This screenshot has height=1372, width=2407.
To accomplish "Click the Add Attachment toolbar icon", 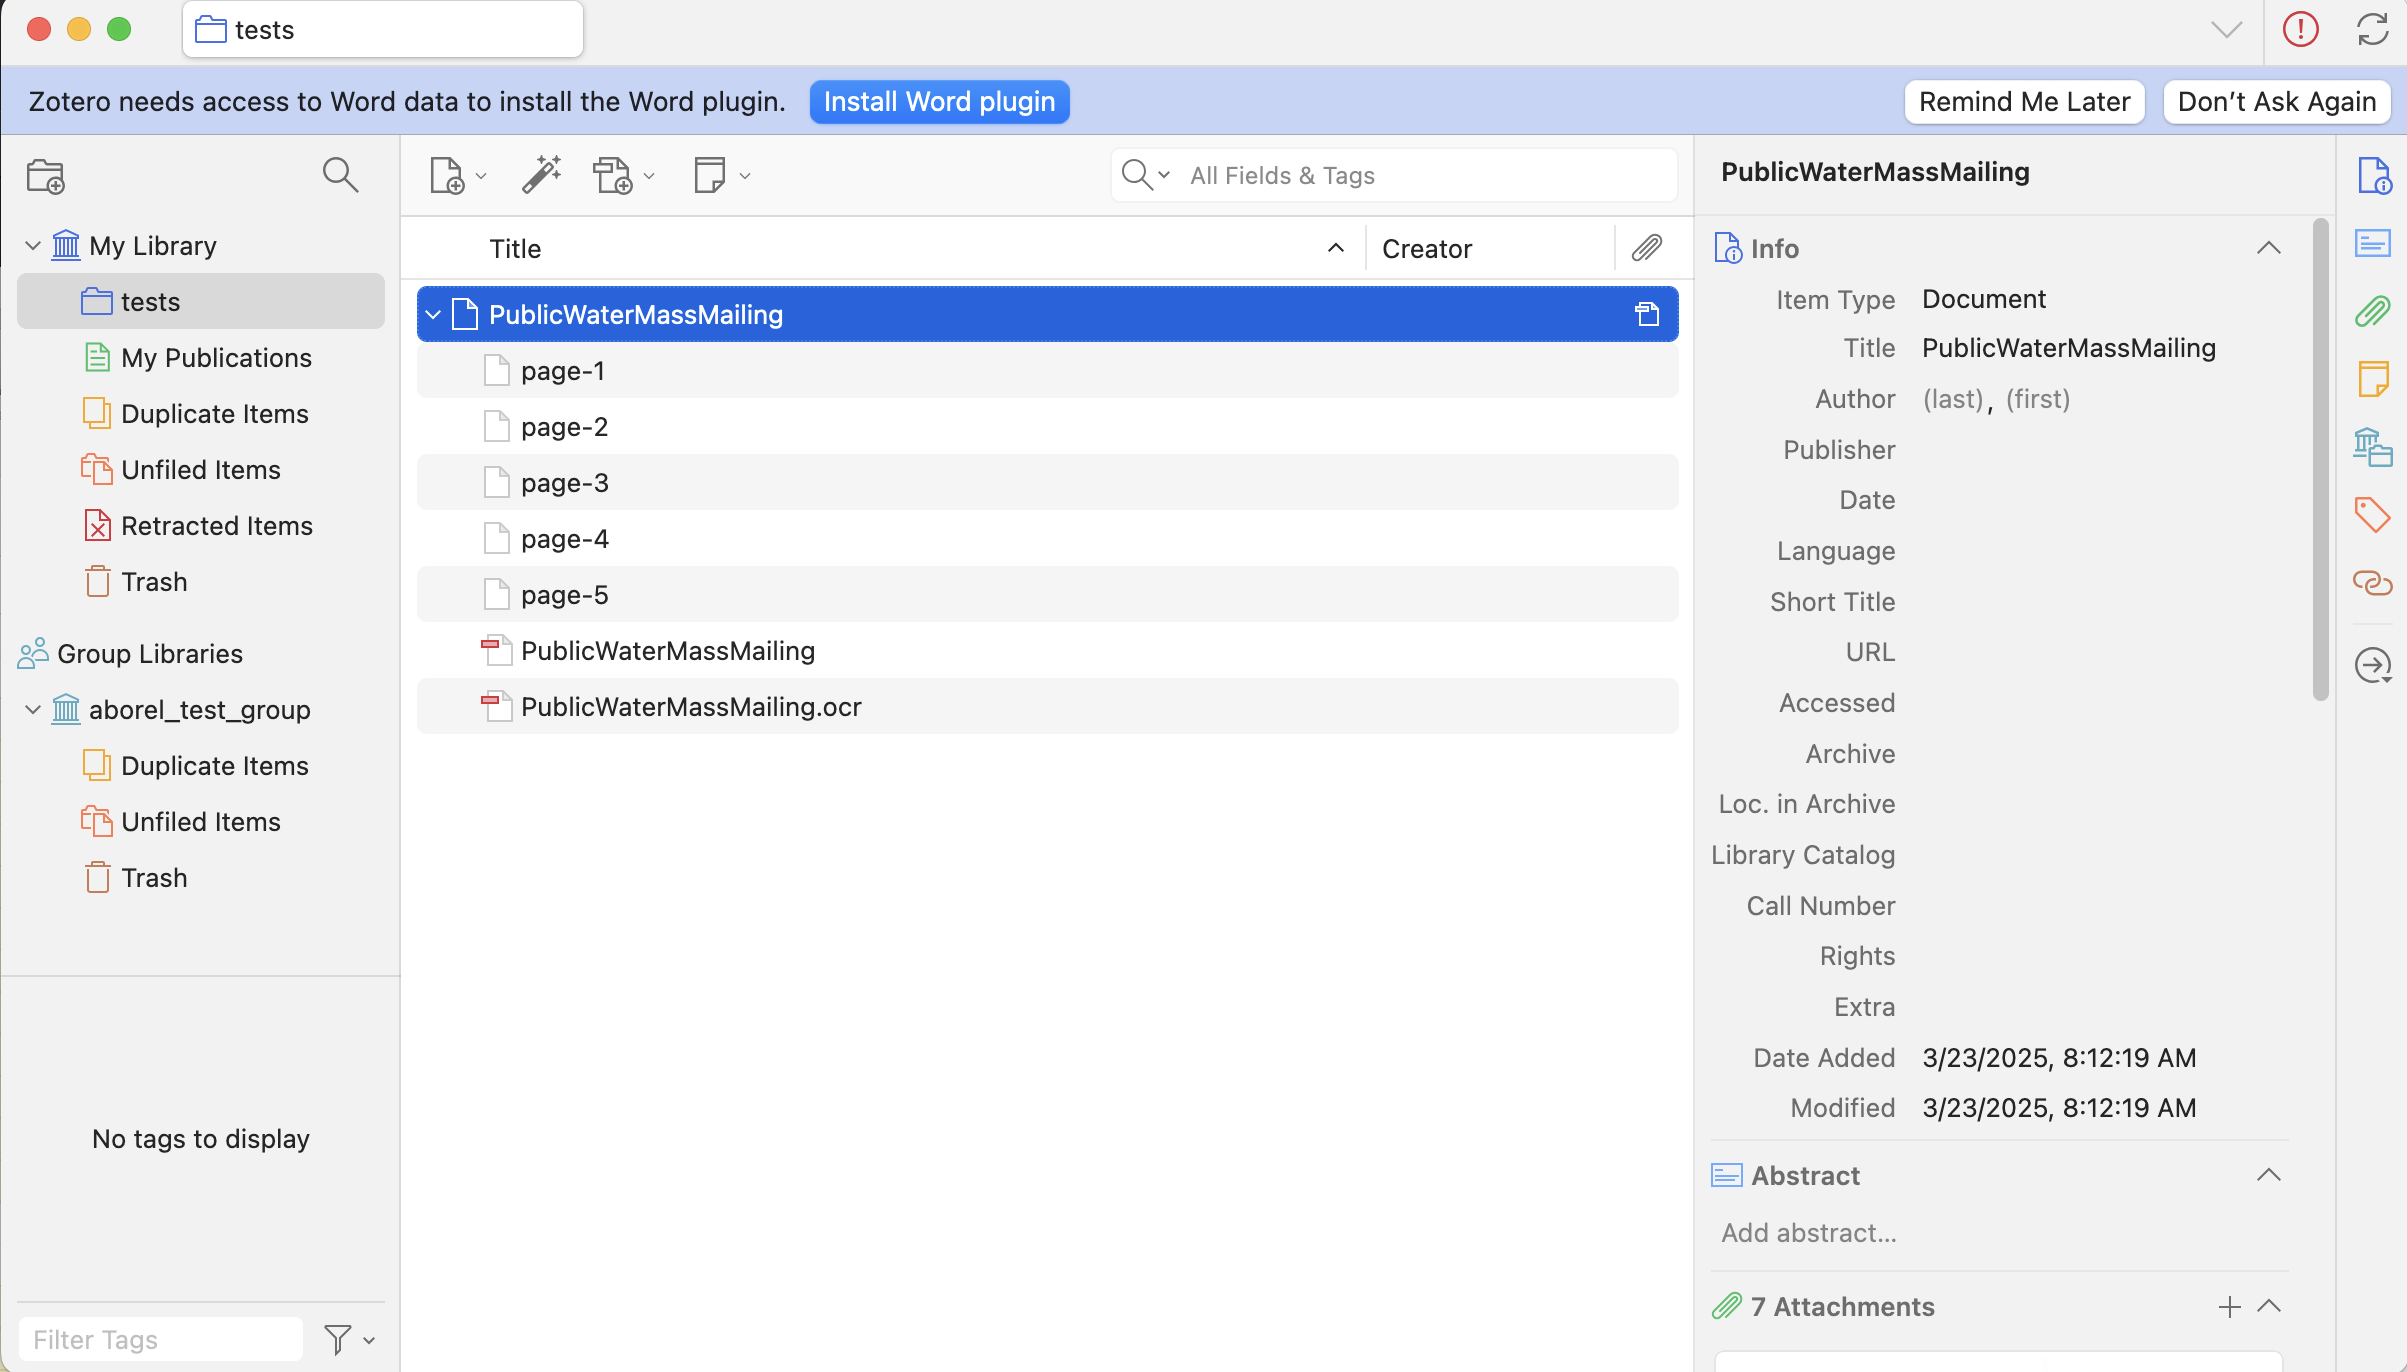I will pos(612,175).
